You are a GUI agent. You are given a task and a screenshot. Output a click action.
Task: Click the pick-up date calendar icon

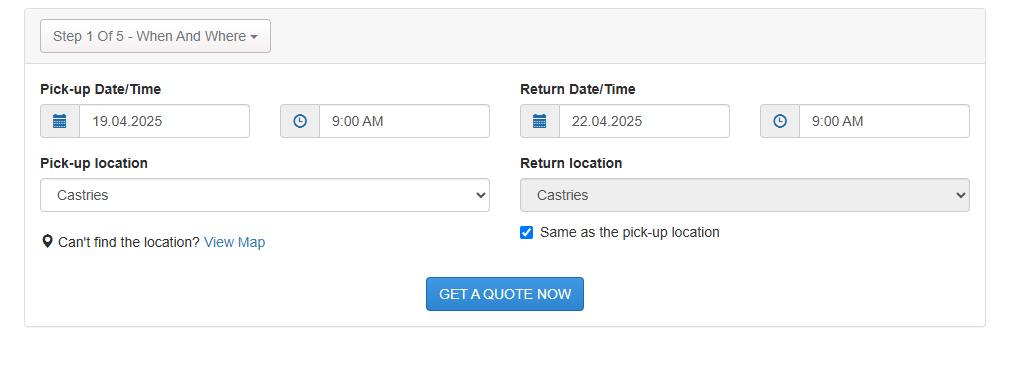click(x=60, y=121)
